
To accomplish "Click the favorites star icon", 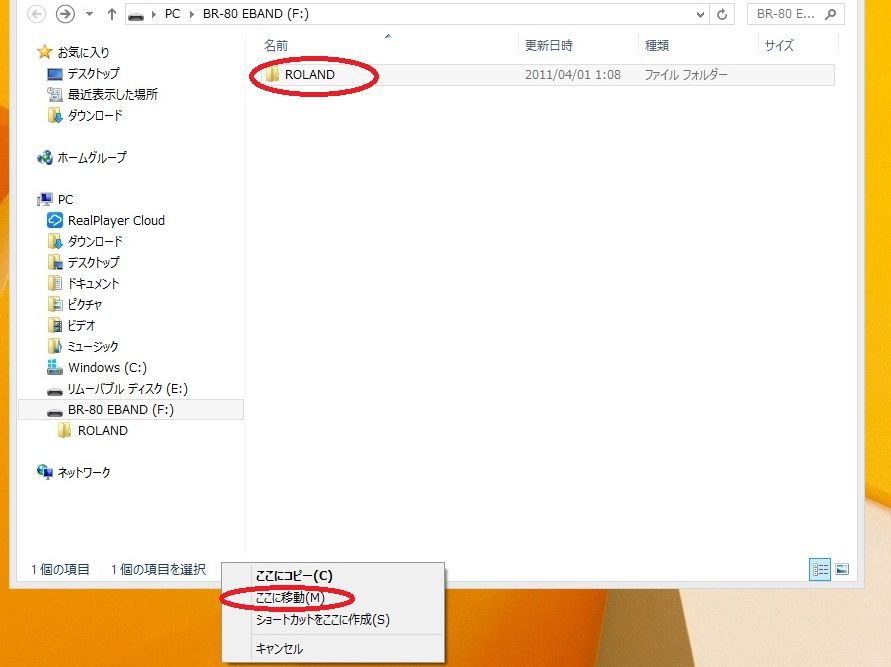I will (x=44, y=52).
